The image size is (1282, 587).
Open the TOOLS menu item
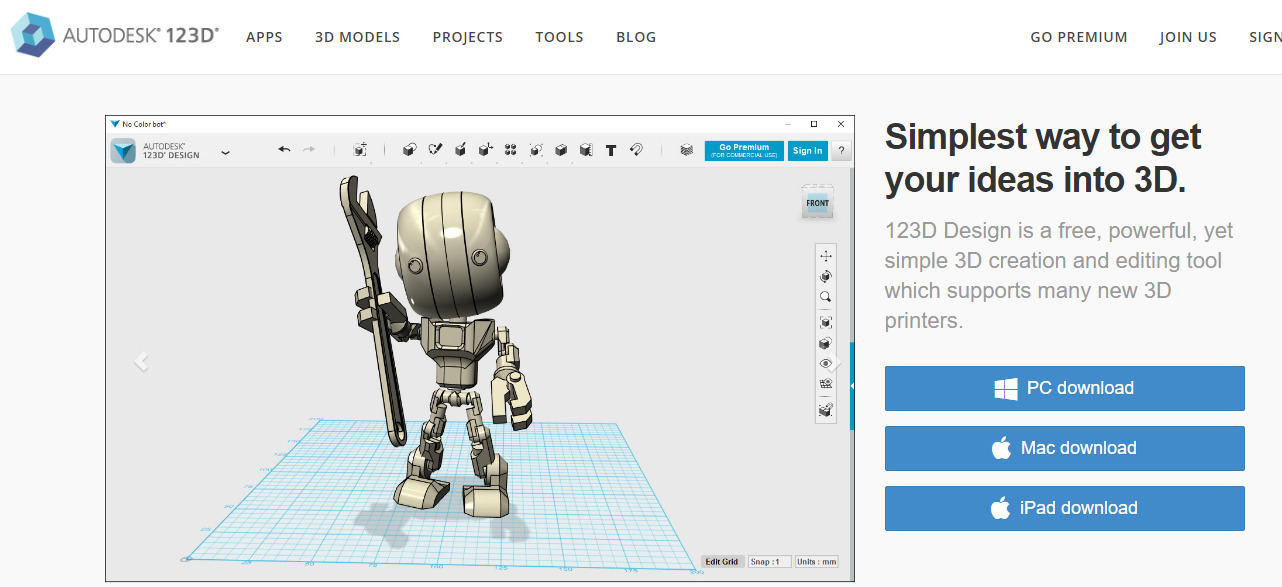click(559, 37)
